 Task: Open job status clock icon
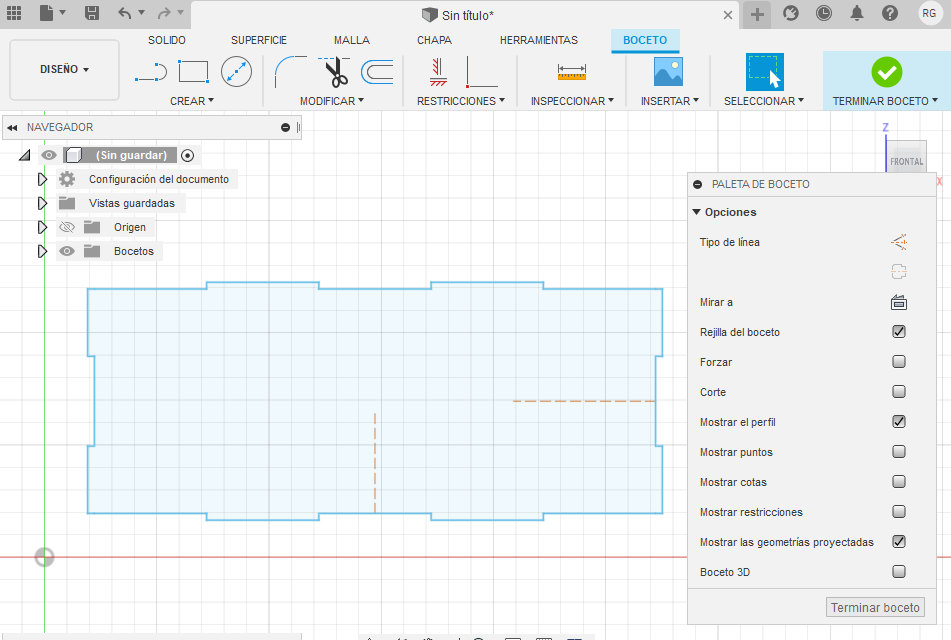click(x=824, y=13)
